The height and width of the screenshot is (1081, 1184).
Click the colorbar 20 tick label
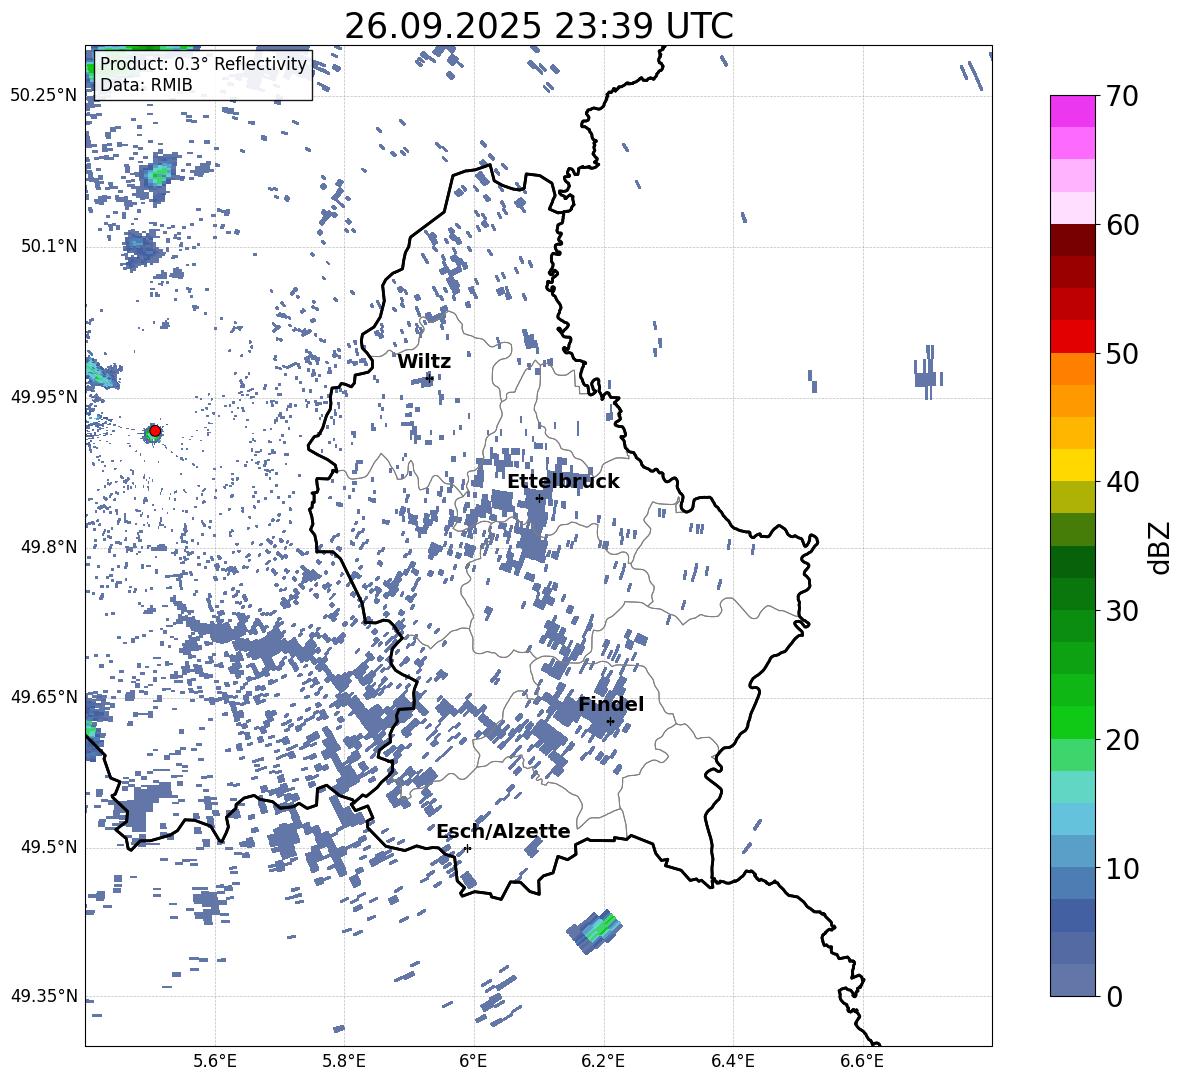pyautogui.click(x=1122, y=739)
